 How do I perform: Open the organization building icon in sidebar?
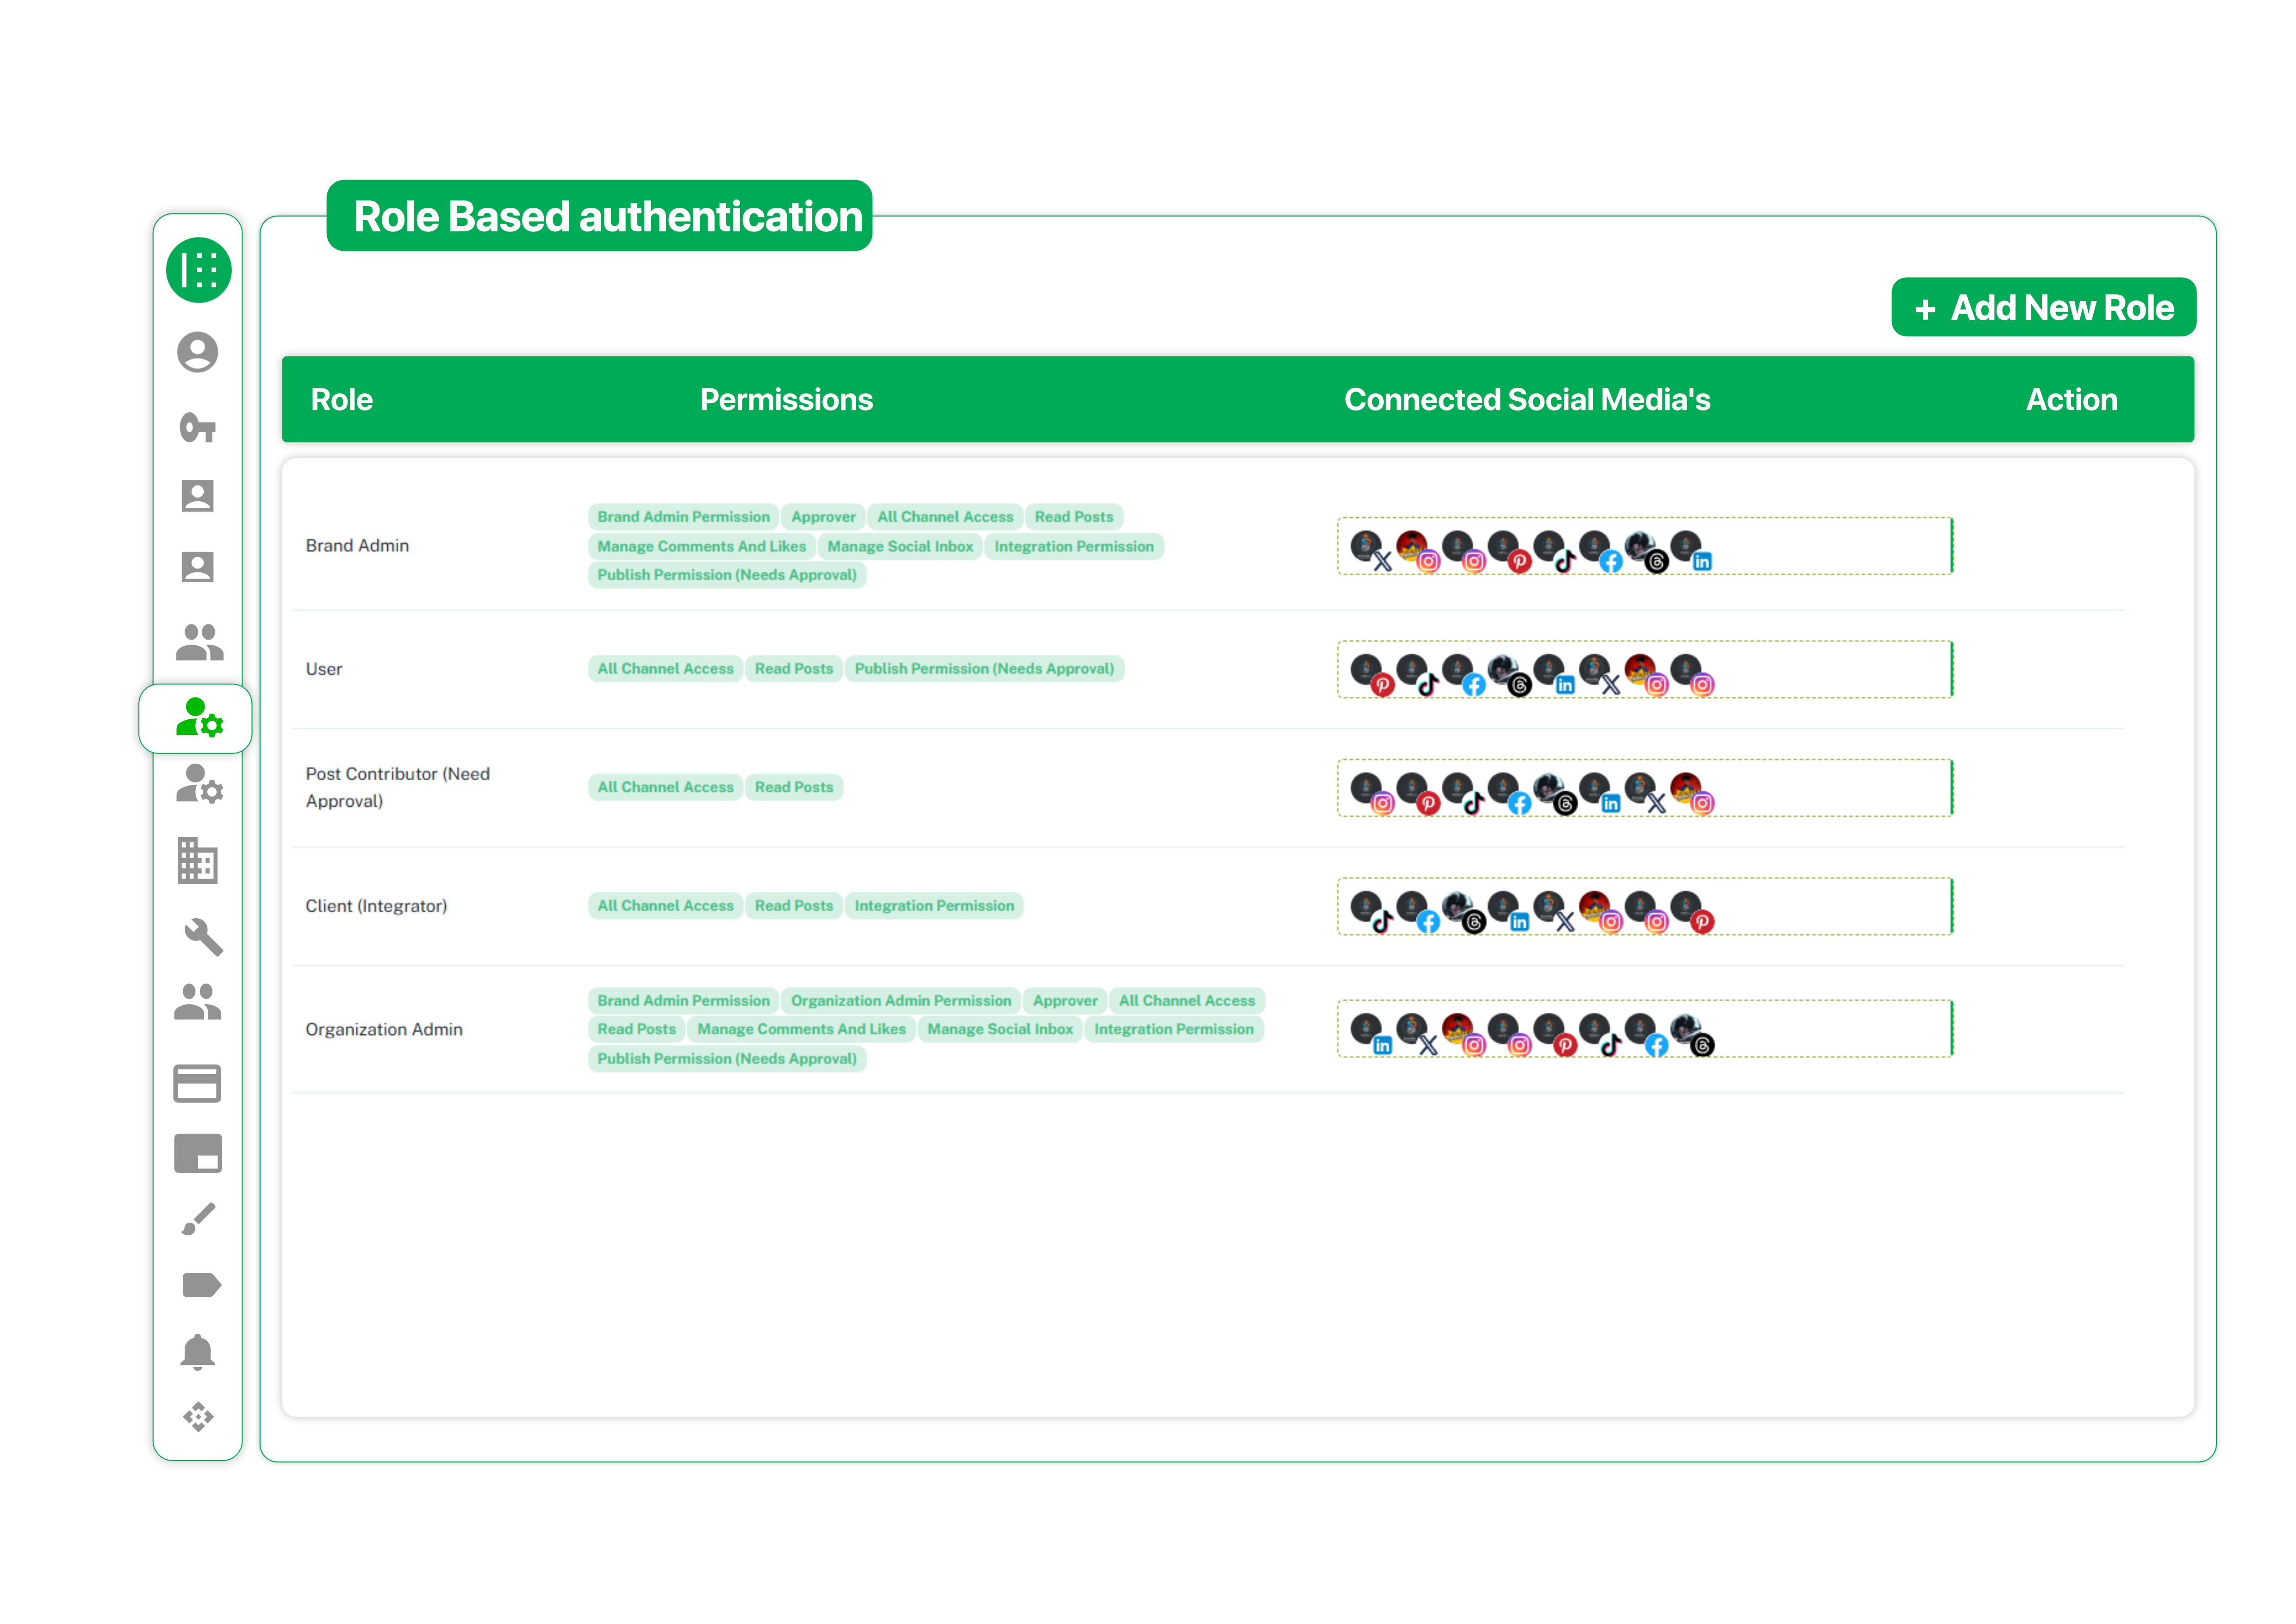click(x=197, y=860)
